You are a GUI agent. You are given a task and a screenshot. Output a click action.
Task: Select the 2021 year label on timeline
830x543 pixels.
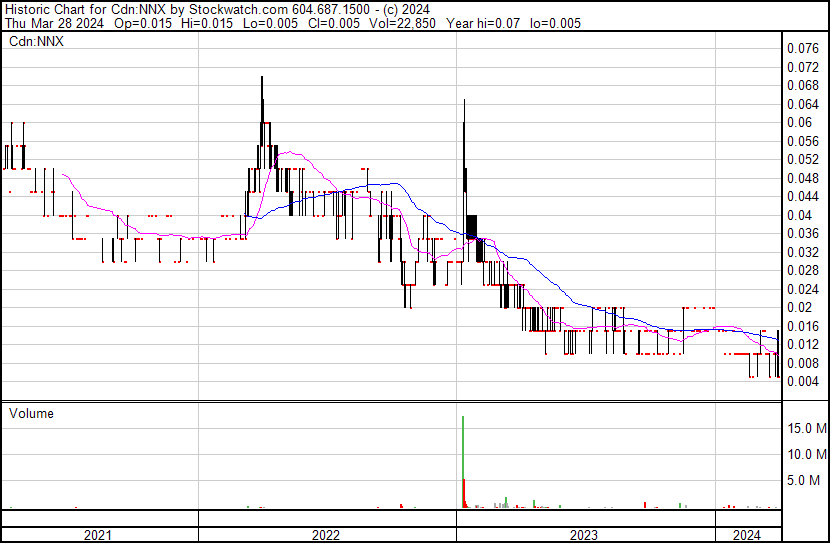click(x=97, y=535)
